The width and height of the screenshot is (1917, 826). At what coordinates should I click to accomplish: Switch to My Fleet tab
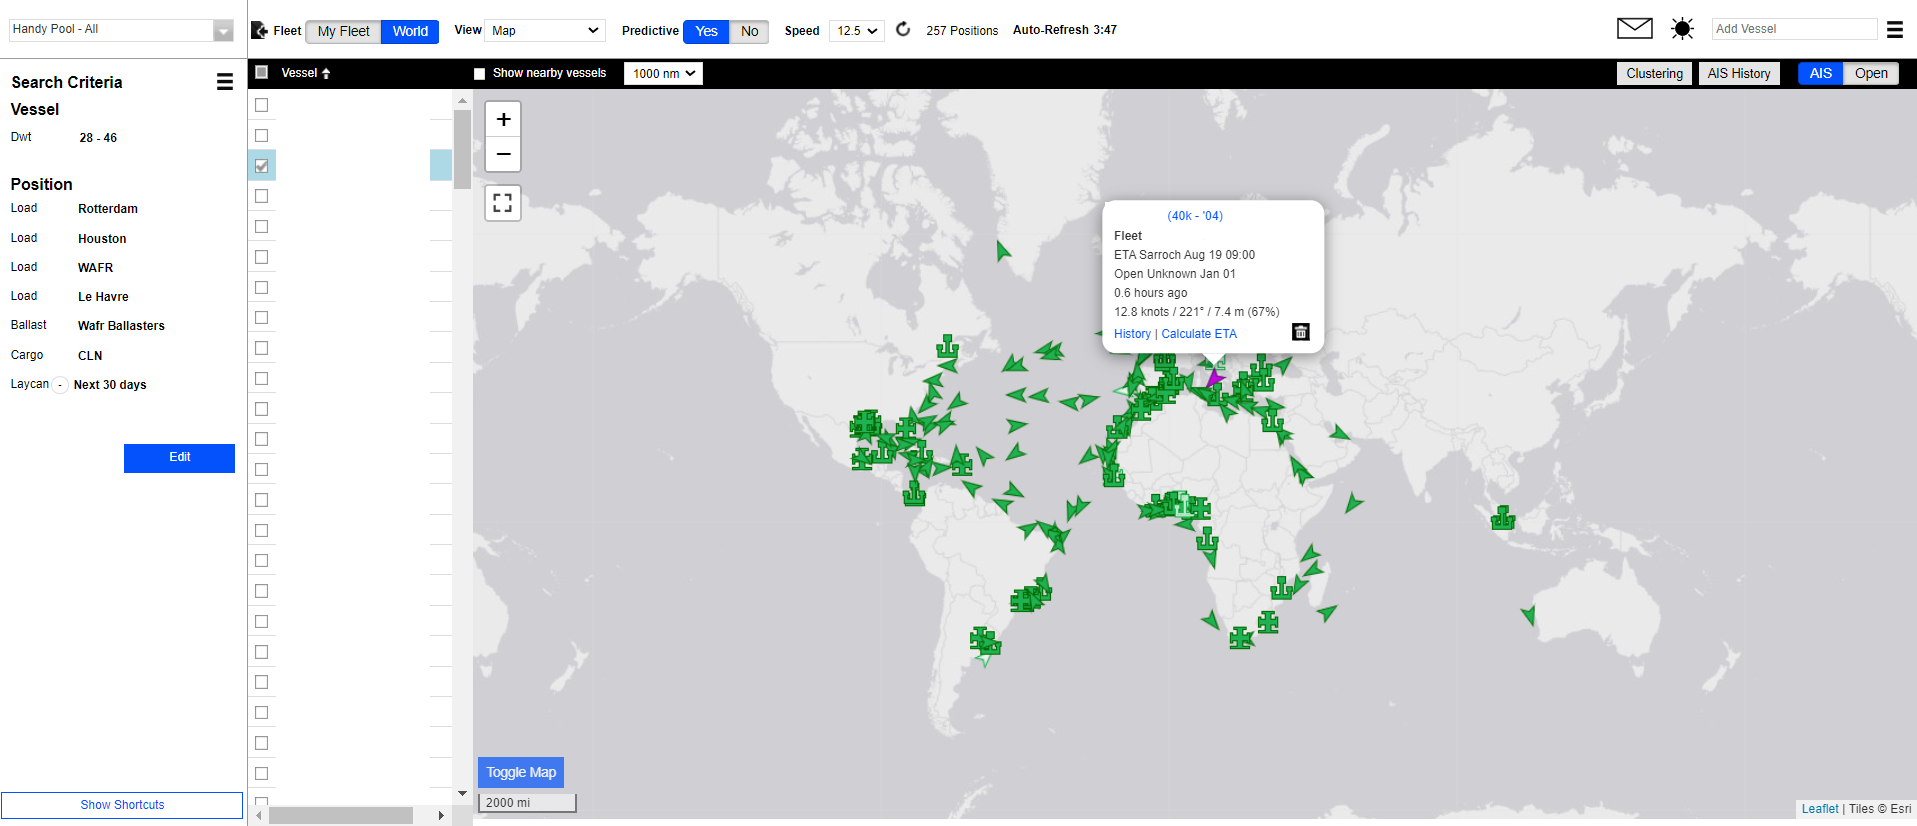(x=343, y=31)
